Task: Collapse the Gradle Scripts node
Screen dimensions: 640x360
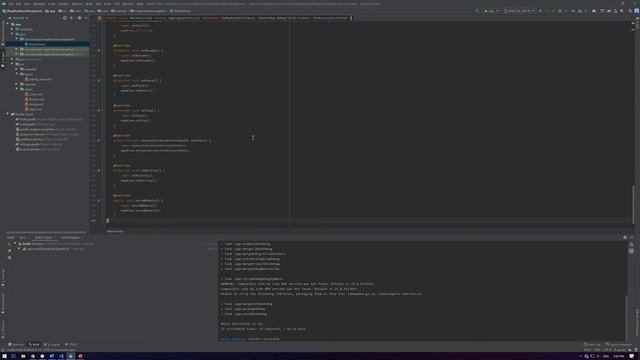Action: (x=8, y=114)
